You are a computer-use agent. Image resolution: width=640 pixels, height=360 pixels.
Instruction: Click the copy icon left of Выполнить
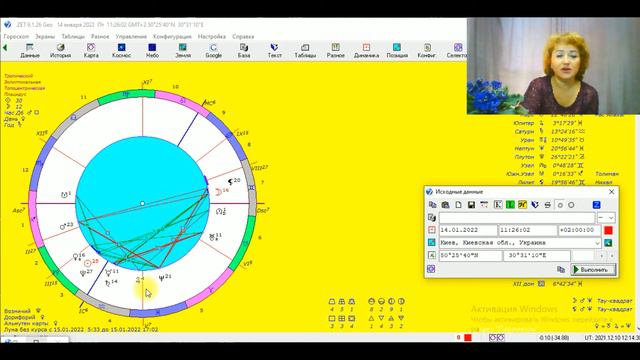click(x=561, y=269)
